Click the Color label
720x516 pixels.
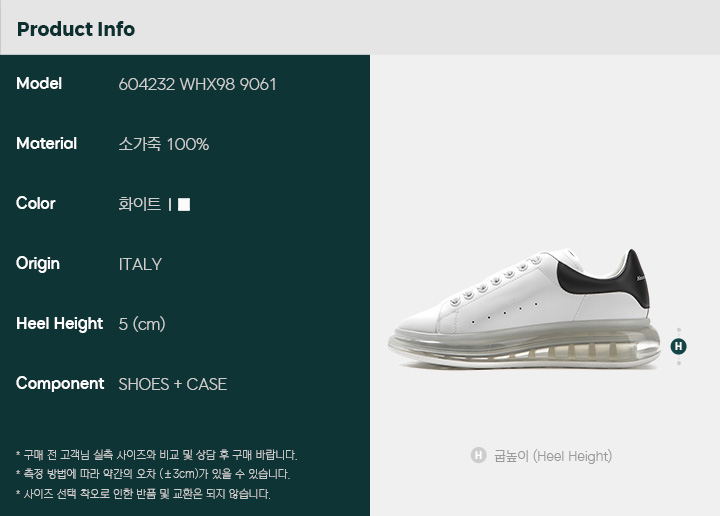tap(35, 203)
